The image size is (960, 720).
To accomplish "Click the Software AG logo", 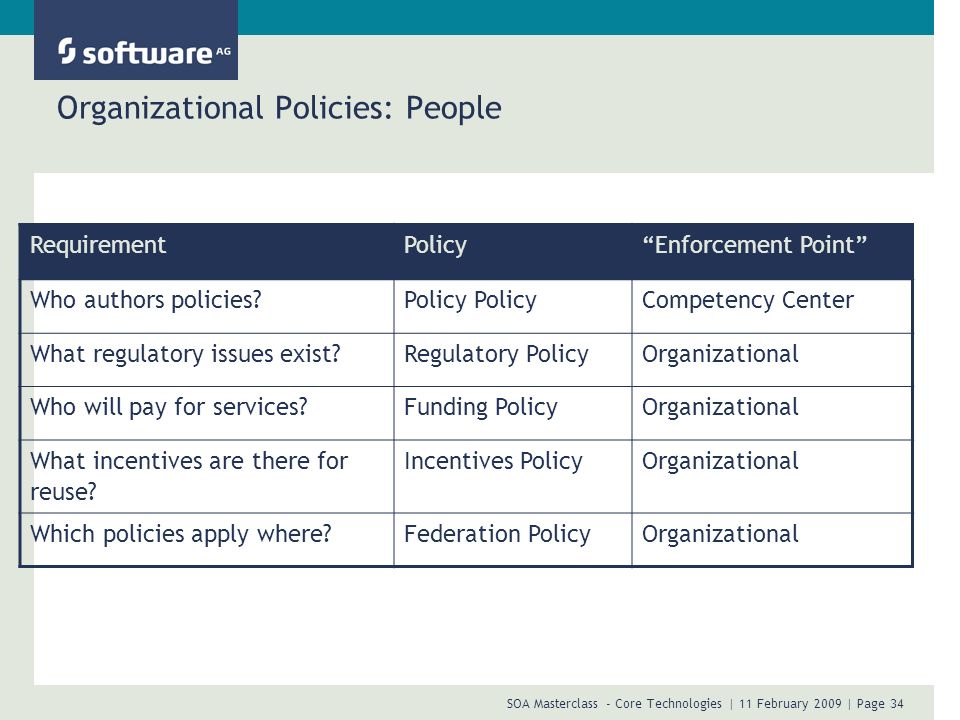I will click(x=144, y=51).
